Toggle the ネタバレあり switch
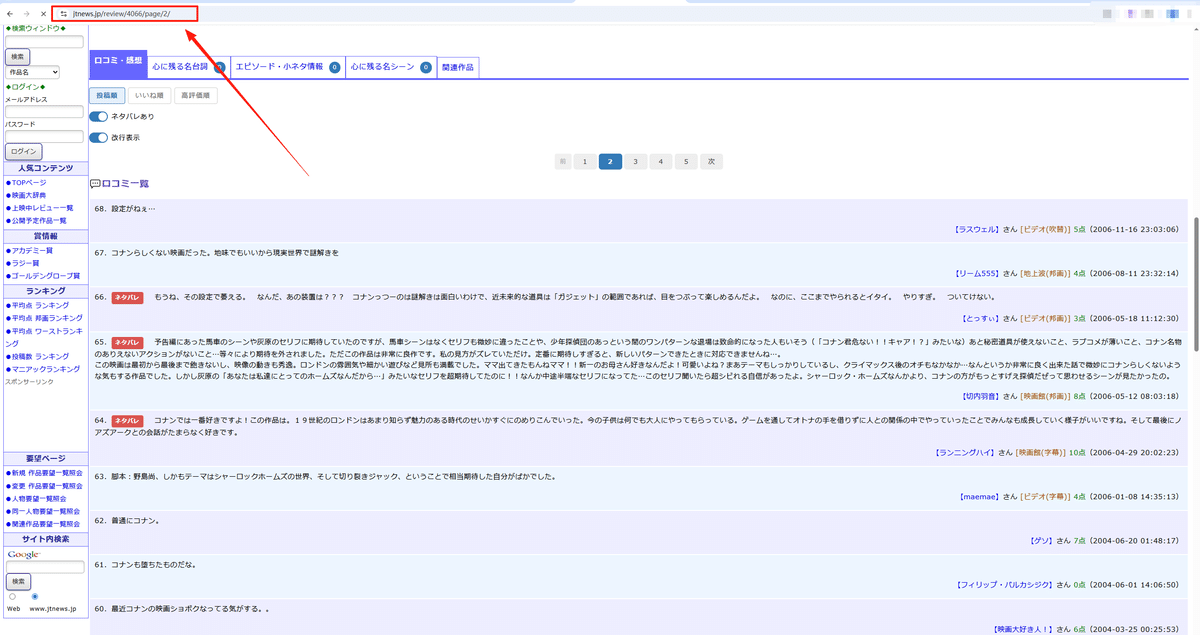Image resolution: width=1200 pixels, height=635 pixels. click(x=98, y=117)
